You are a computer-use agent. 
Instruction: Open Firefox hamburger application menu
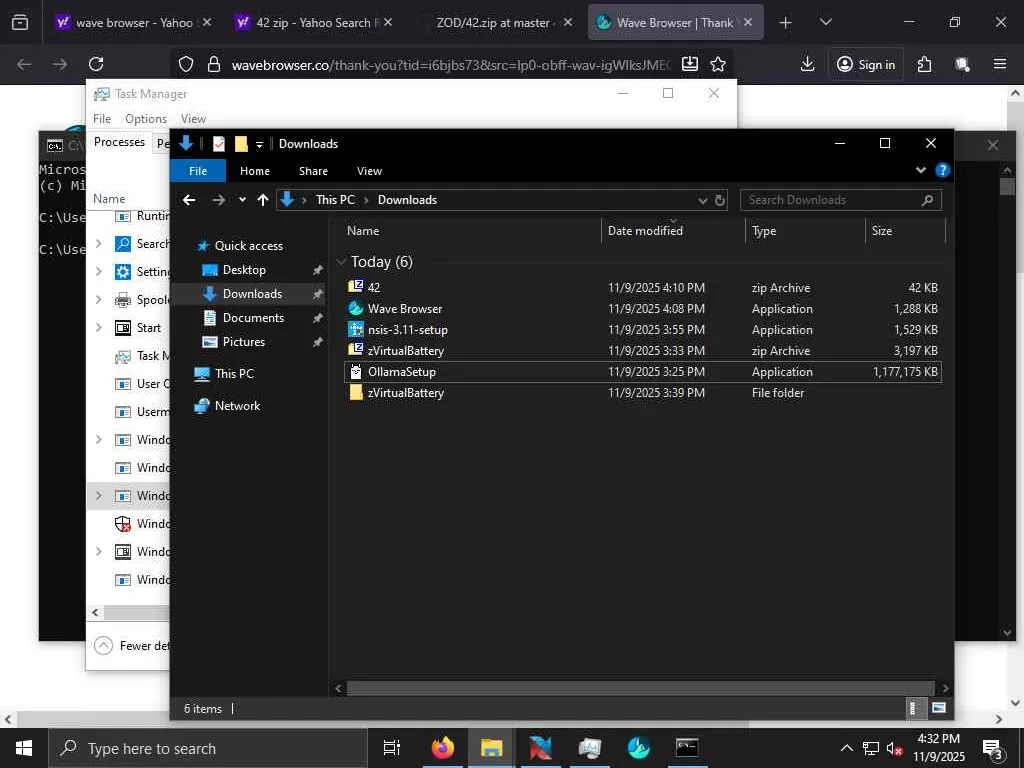pyautogui.click(x=999, y=64)
